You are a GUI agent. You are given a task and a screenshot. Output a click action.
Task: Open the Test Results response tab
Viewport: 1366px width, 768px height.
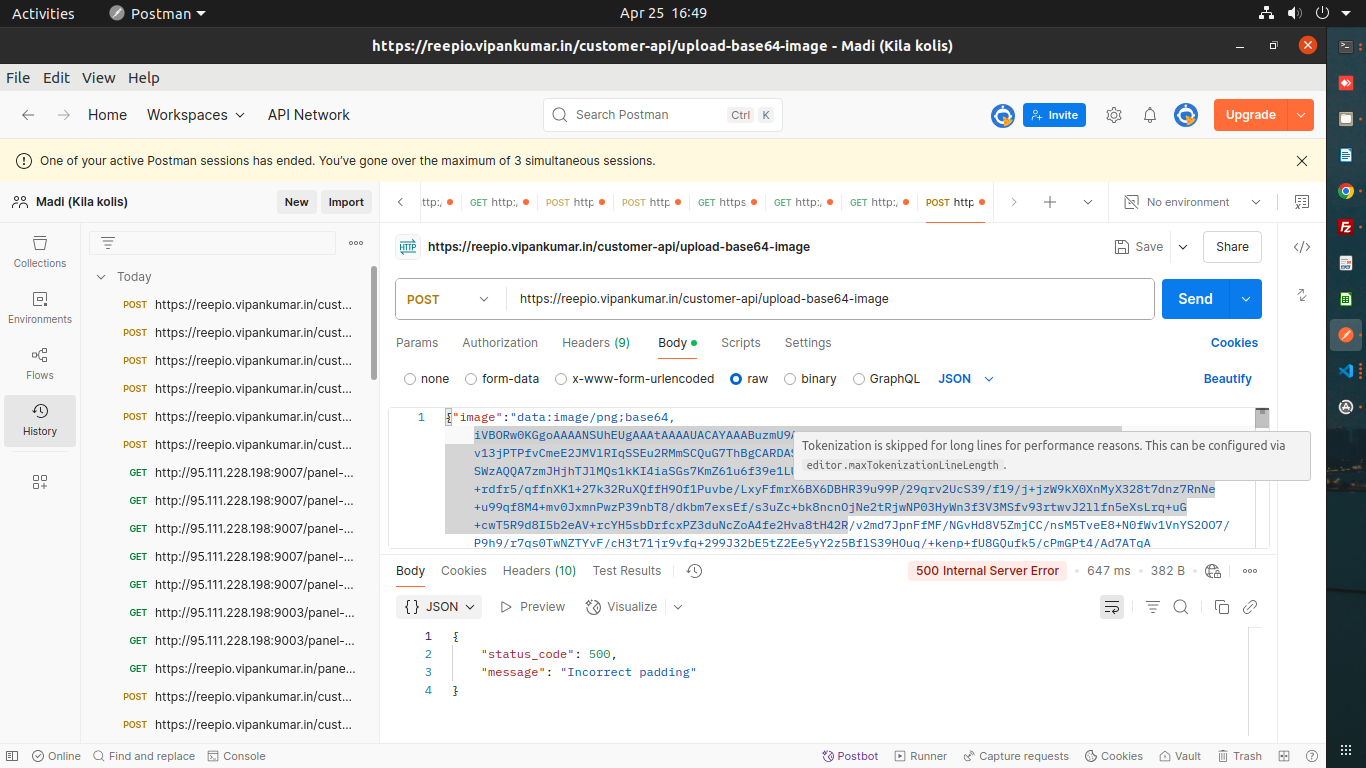click(x=626, y=571)
